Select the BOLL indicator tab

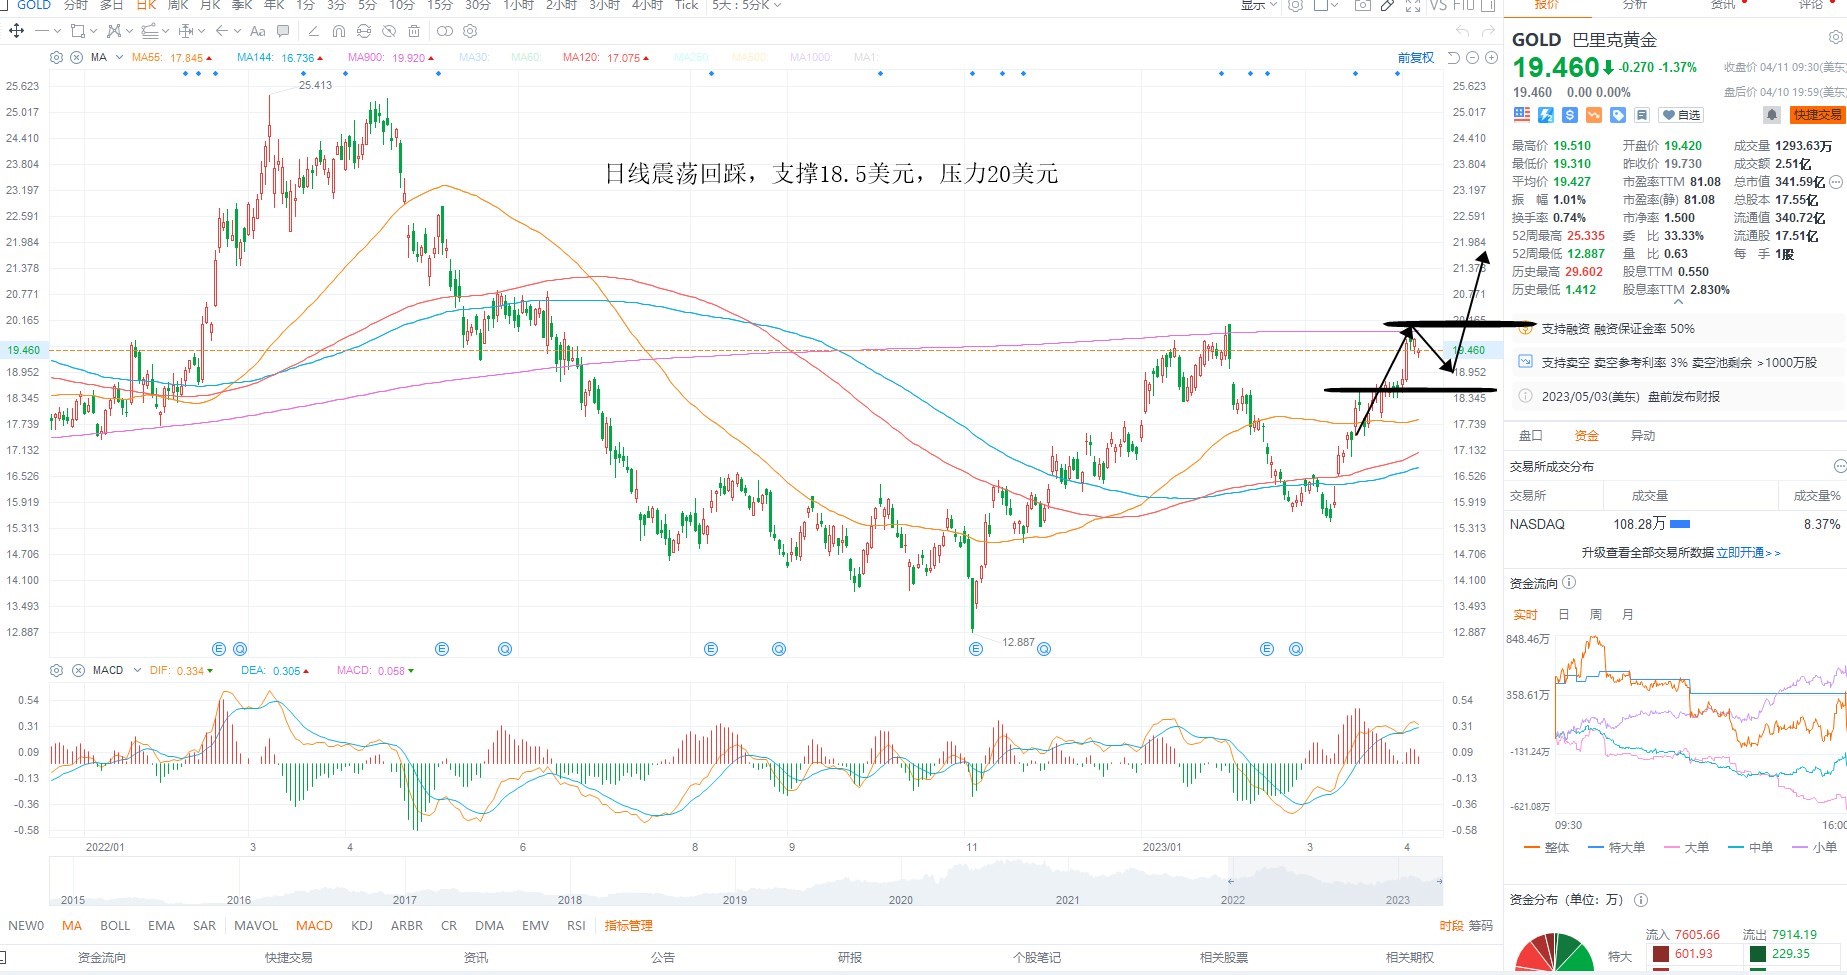pos(115,925)
